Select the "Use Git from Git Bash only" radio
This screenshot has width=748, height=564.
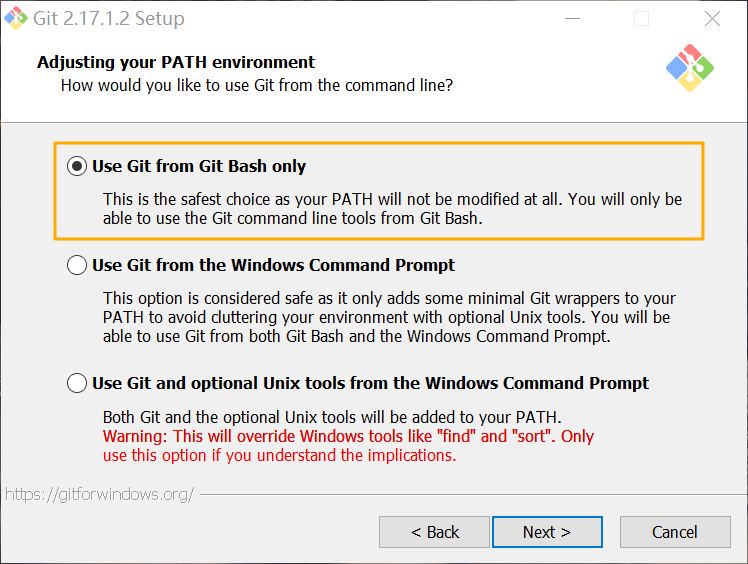(77, 166)
